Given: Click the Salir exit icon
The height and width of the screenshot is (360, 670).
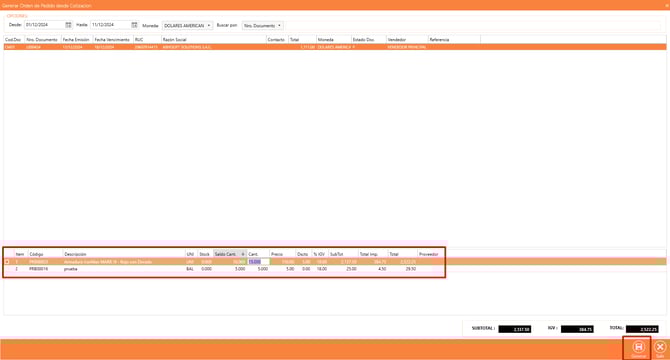Looking at the screenshot, I should (x=660, y=348).
